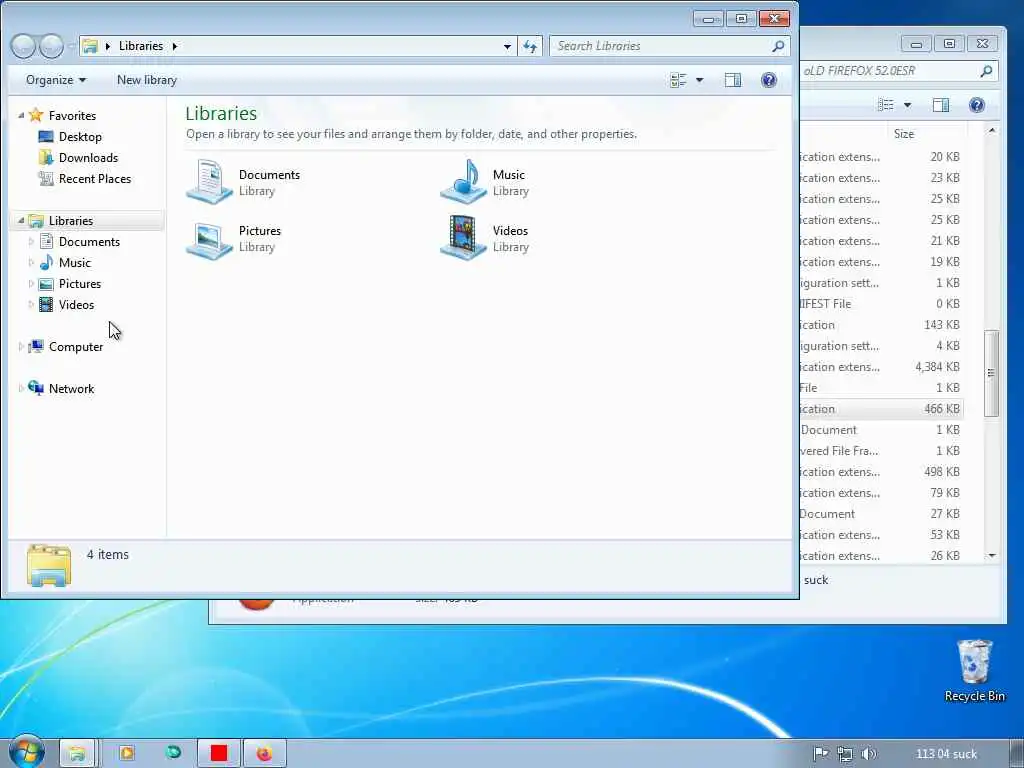This screenshot has width=1024, height=768.
Task: Open the recent pages dropdown by nav buttons
Action: (71, 46)
